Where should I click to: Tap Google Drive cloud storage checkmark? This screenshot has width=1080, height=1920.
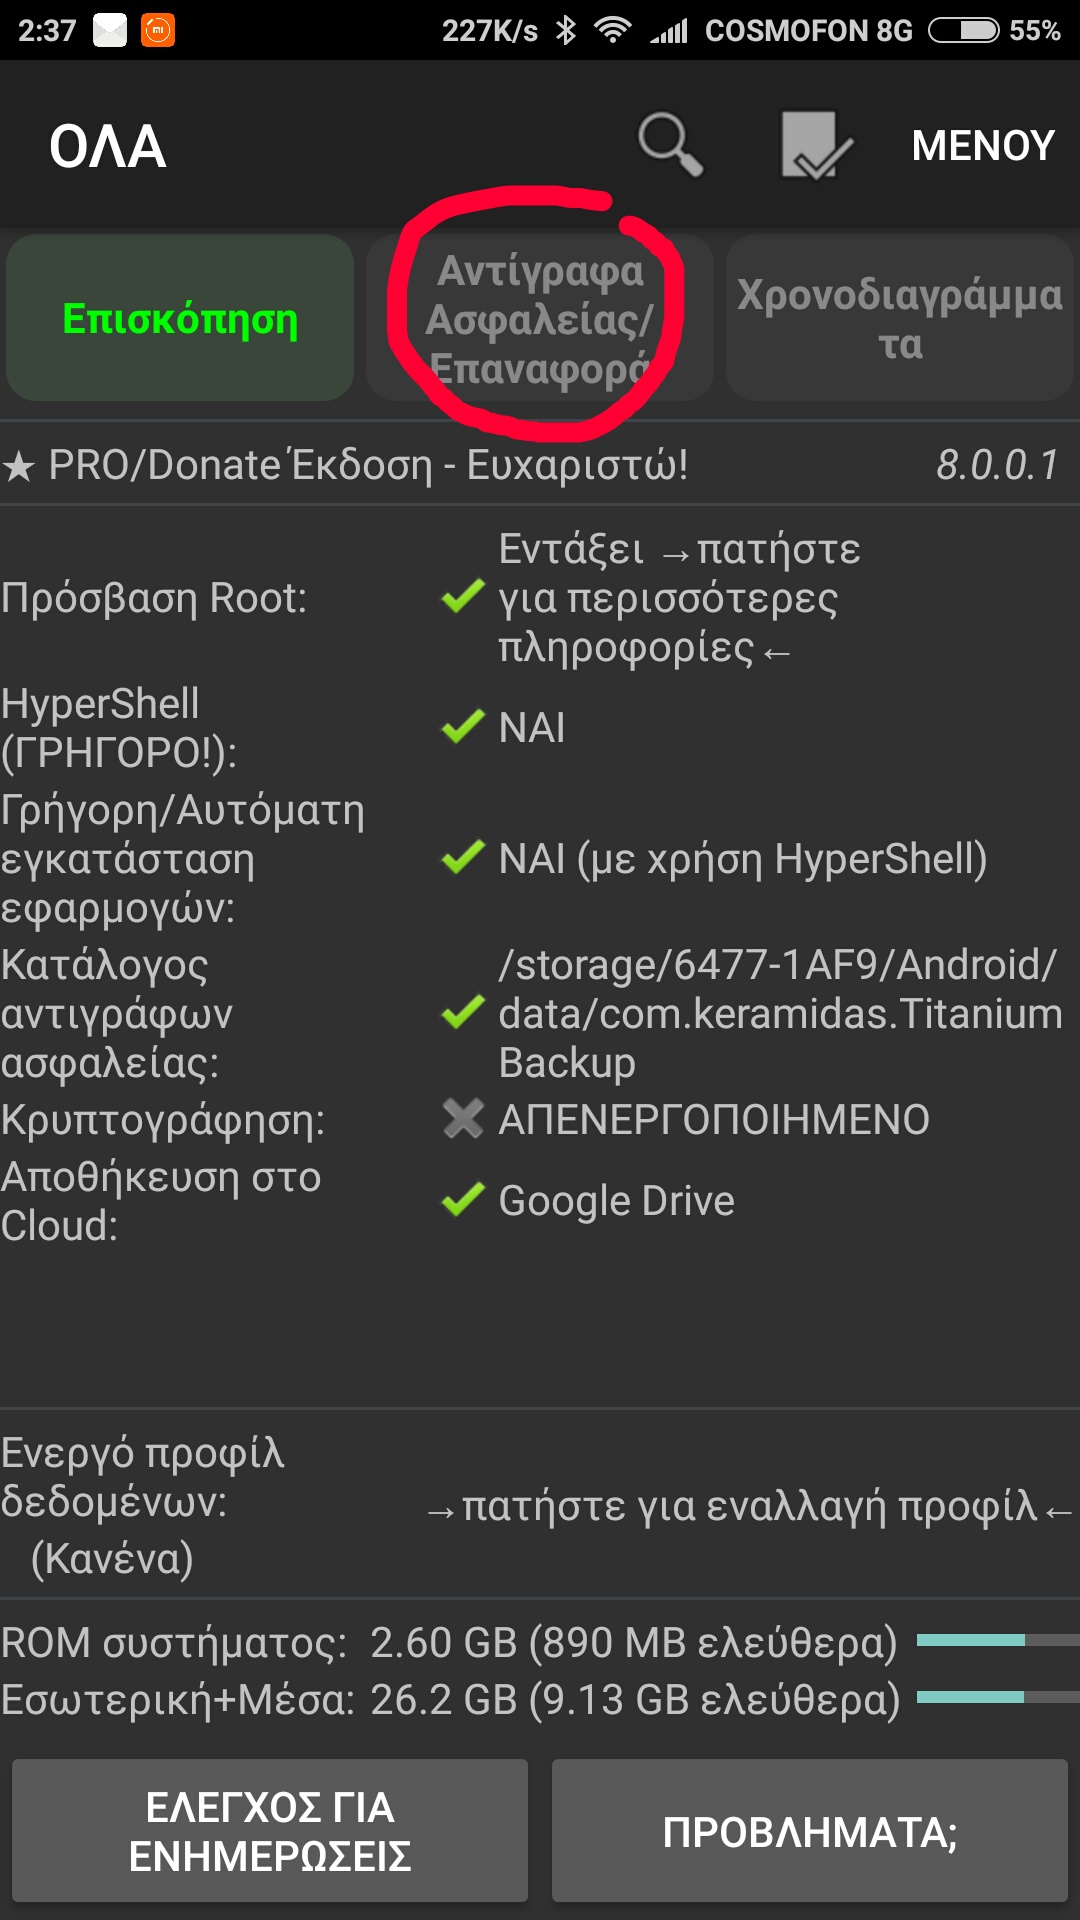pos(463,1200)
